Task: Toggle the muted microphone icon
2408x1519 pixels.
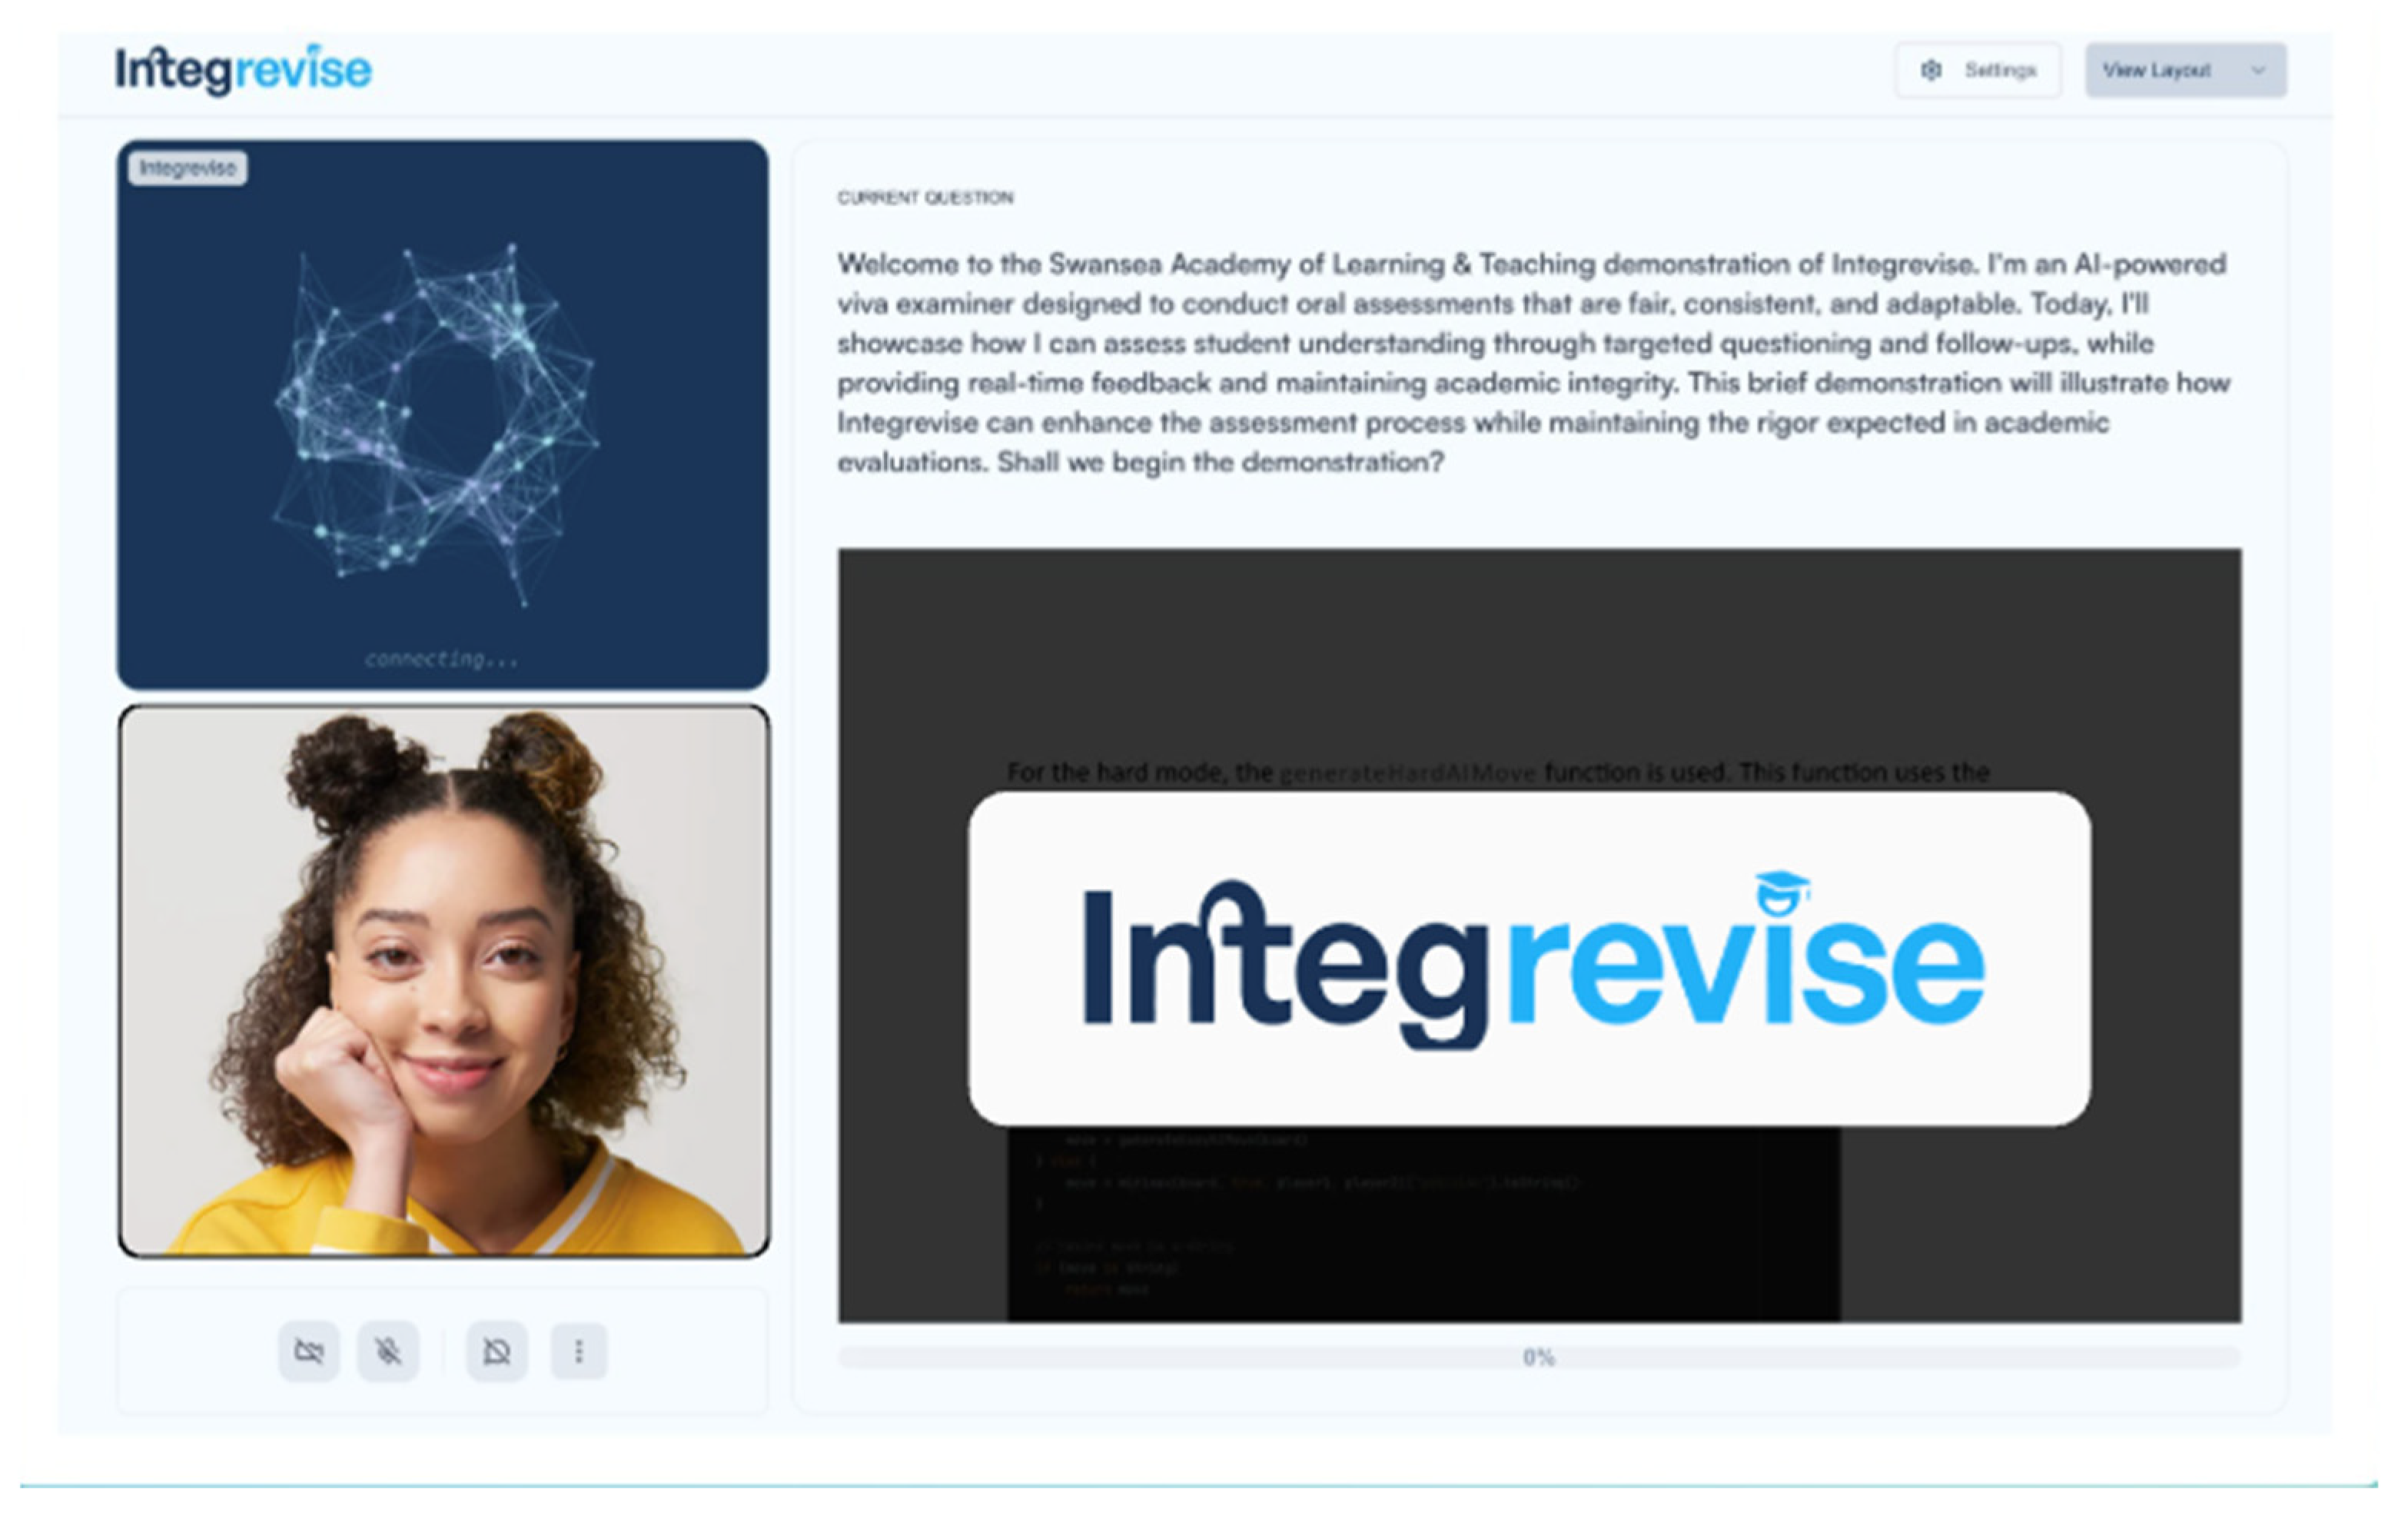Action: 388,1351
